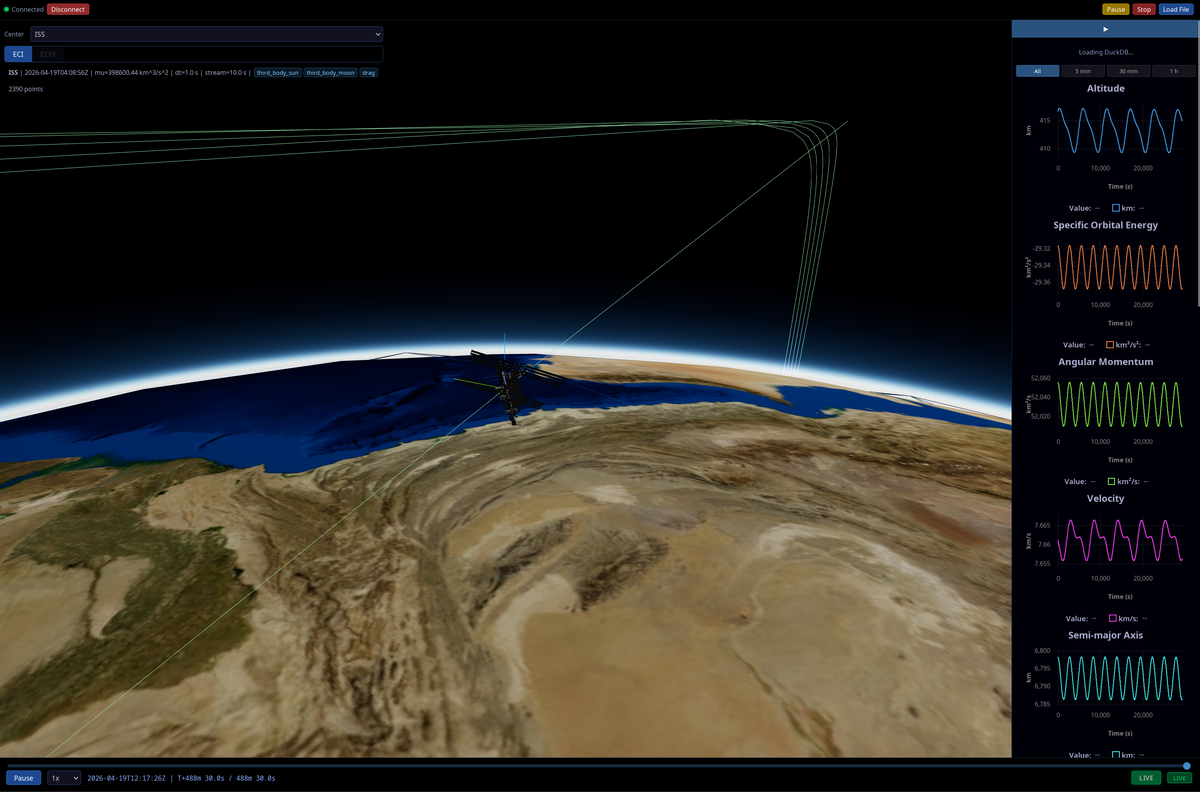Click the play arrow bar above charts

pyautogui.click(x=1105, y=29)
